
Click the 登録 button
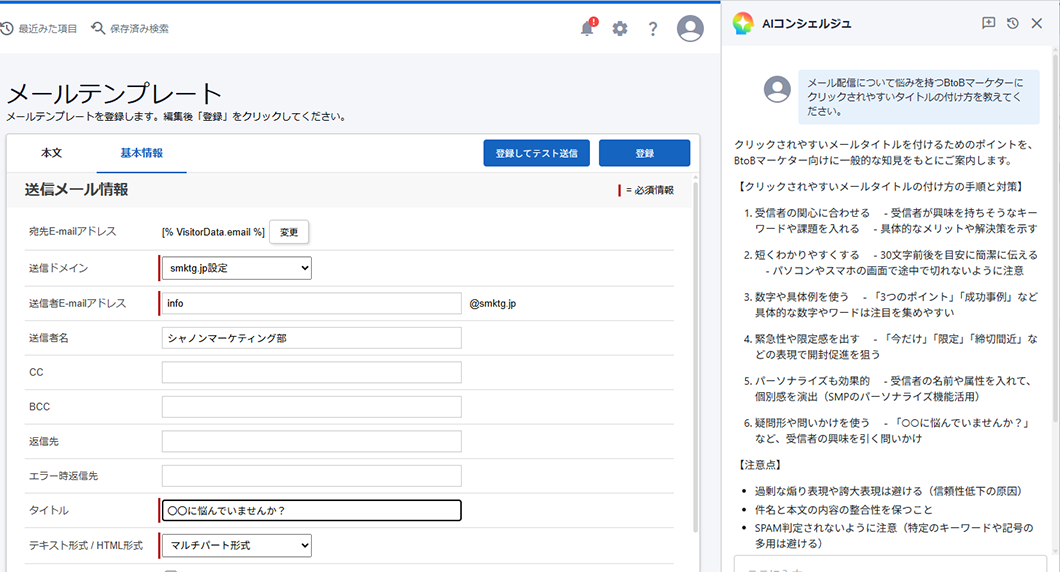coord(644,153)
